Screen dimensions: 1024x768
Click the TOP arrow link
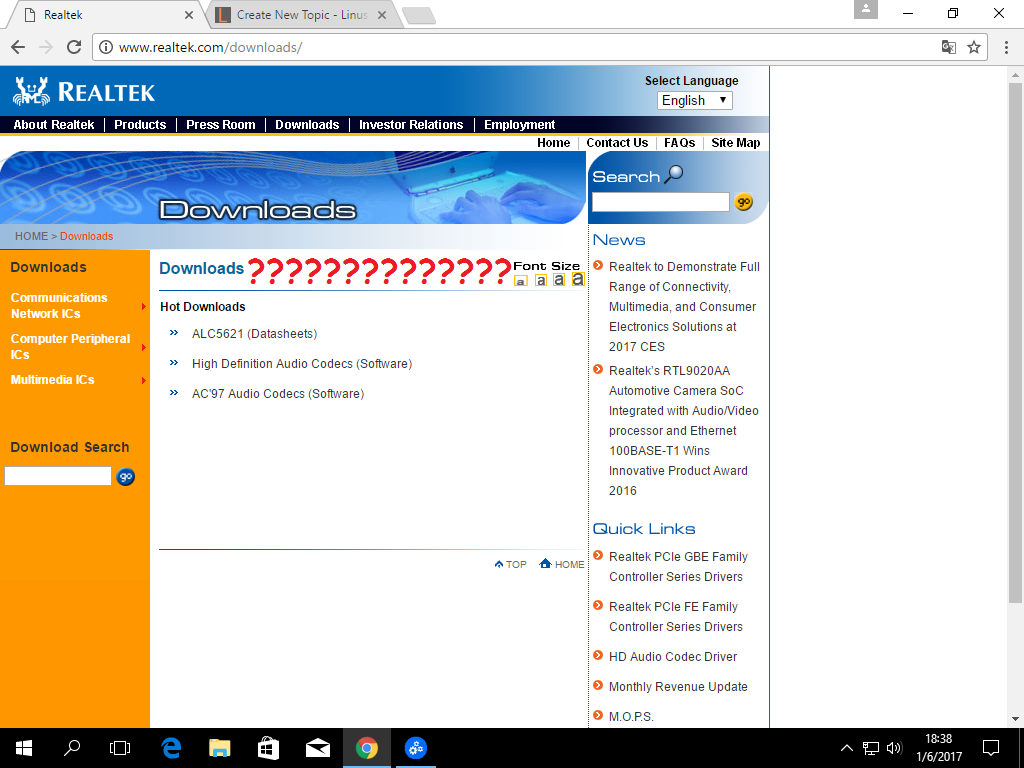[x=511, y=564]
